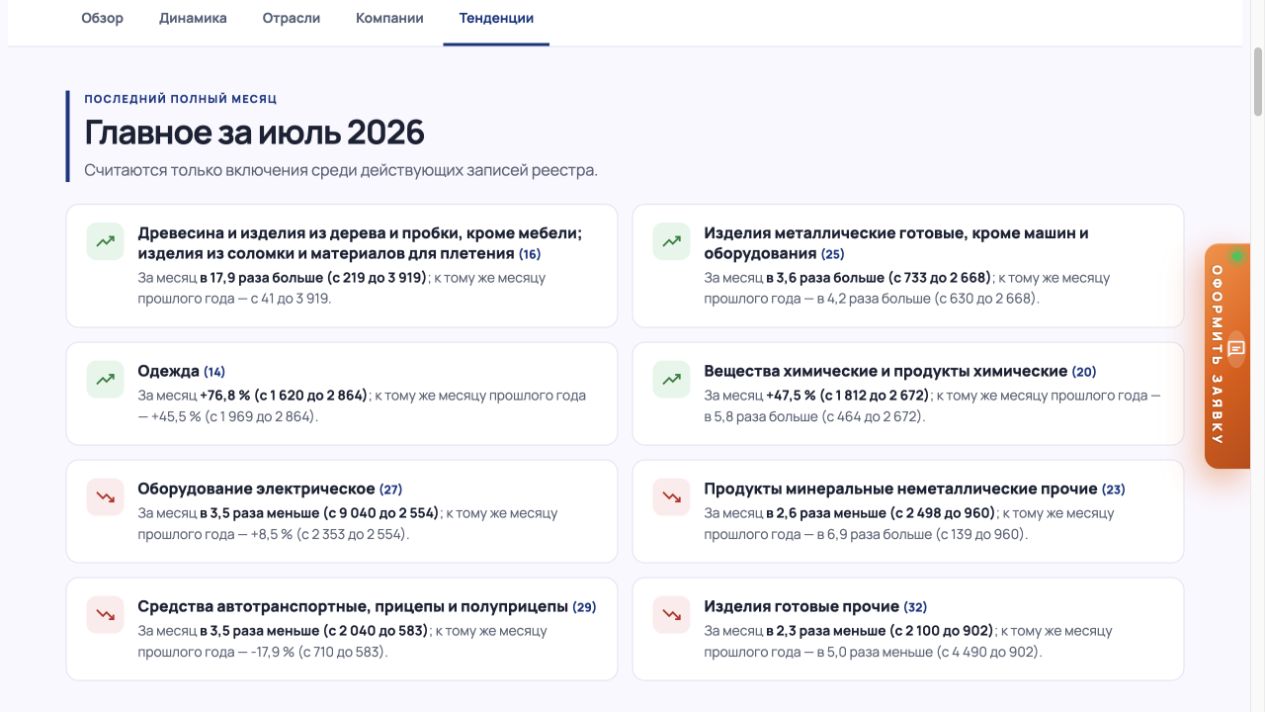This screenshot has width=1265, height=712.
Task: Click the upward trend icon for Древесина card
Action: tap(105, 241)
